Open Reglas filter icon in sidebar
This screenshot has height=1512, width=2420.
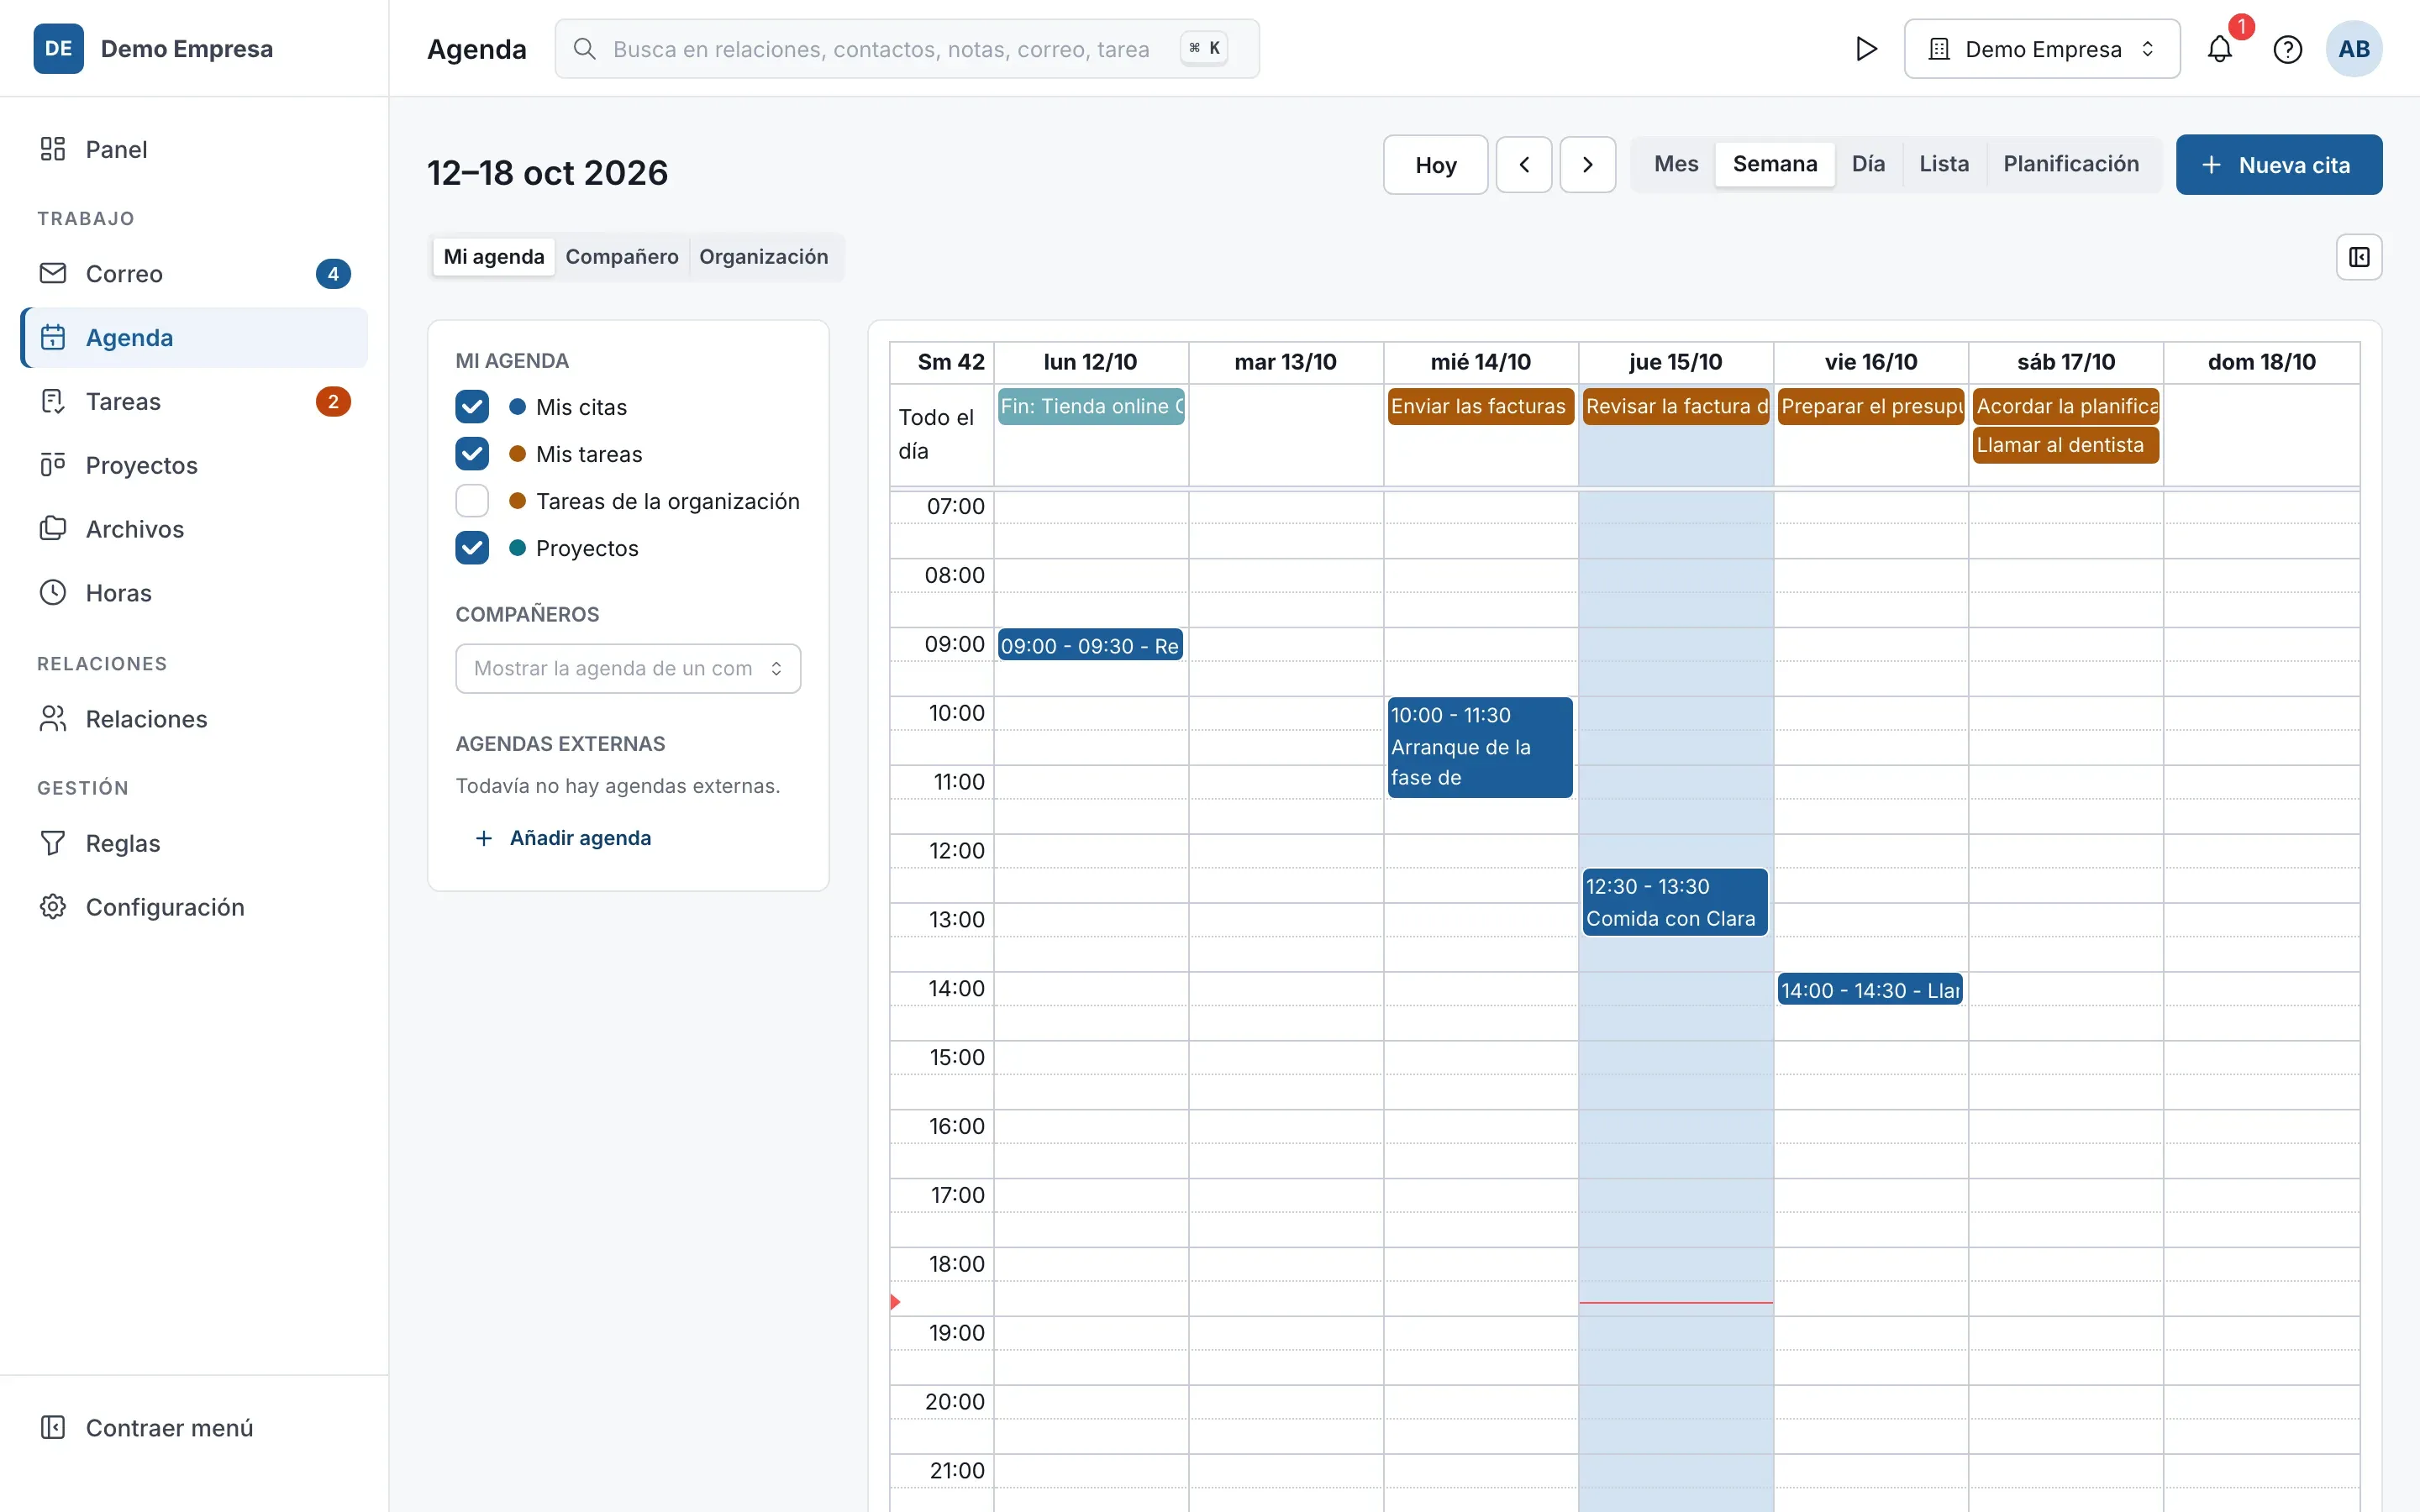coord(52,843)
